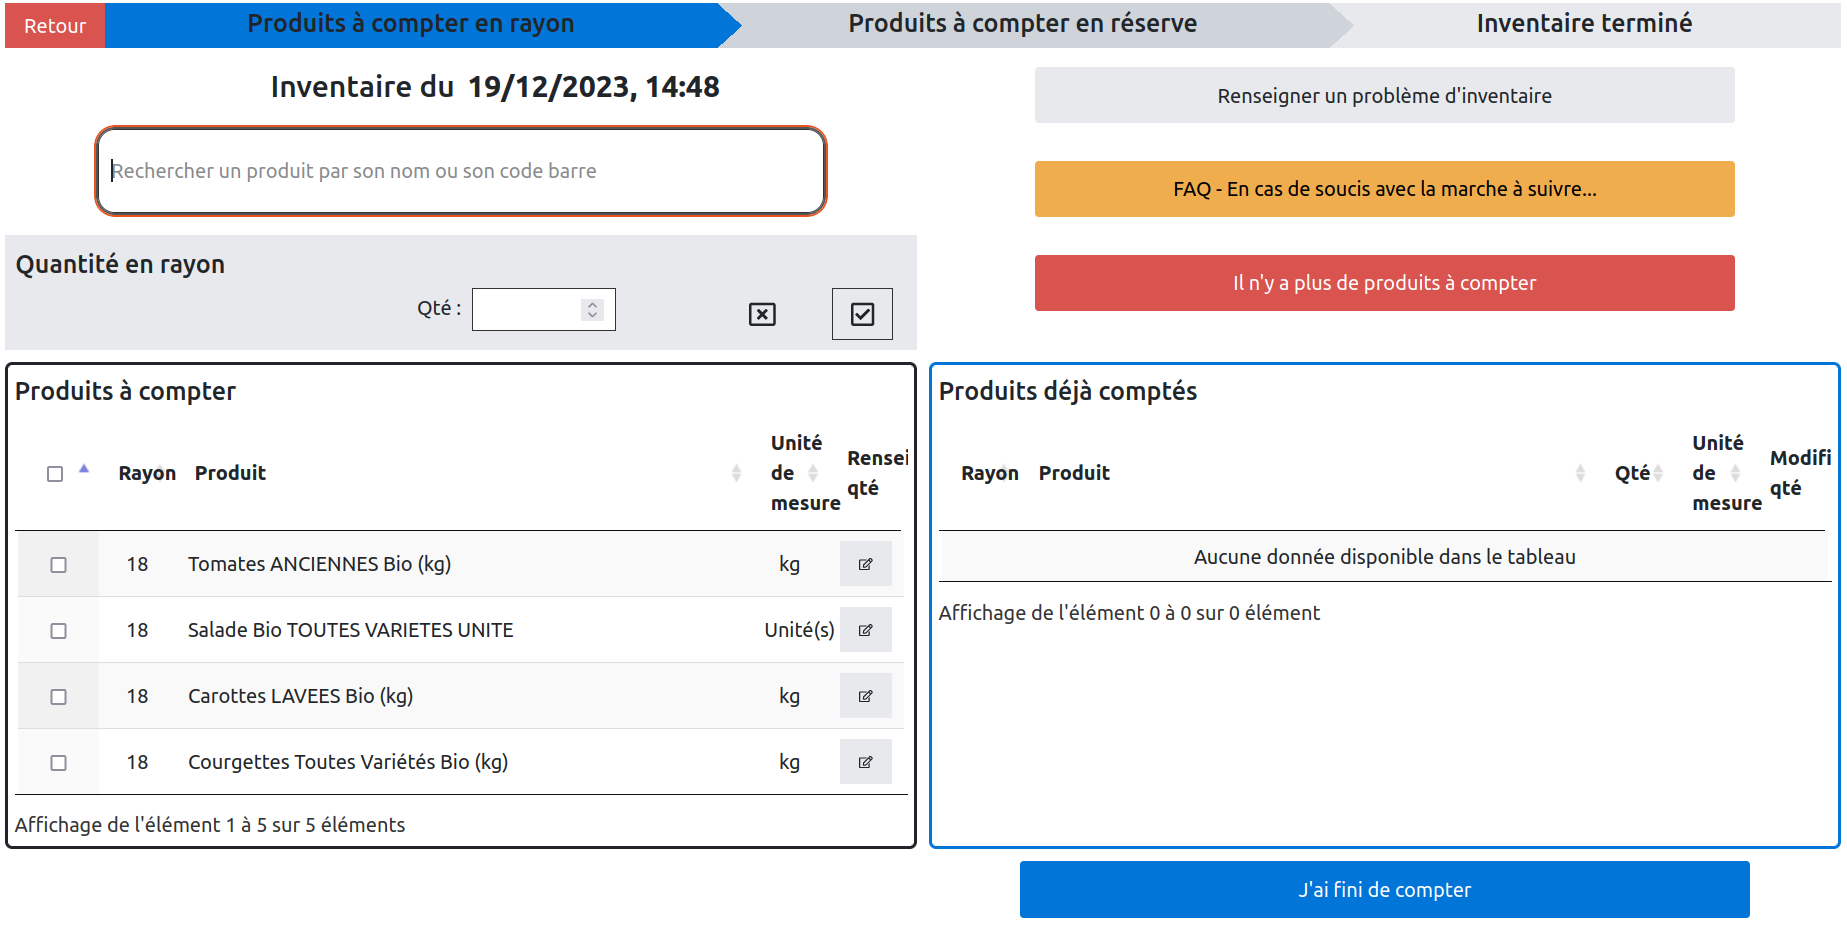Click 'Il n'y a plus de produits à compter'

[1384, 283]
